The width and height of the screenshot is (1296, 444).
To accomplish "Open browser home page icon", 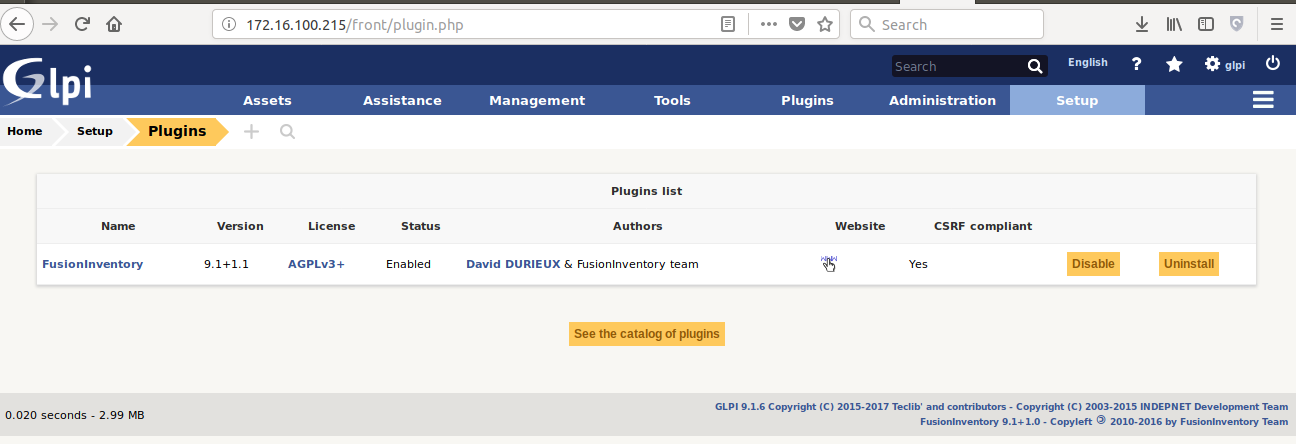I will point(114,24).
